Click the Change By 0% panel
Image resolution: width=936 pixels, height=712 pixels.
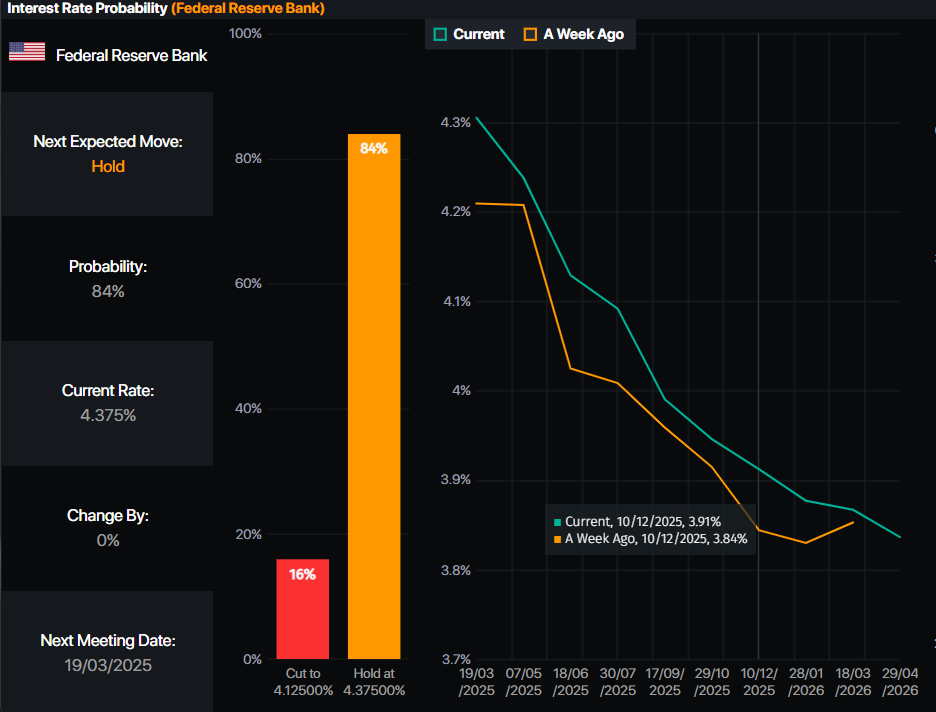pyautogui.click(x=107, y=528)
